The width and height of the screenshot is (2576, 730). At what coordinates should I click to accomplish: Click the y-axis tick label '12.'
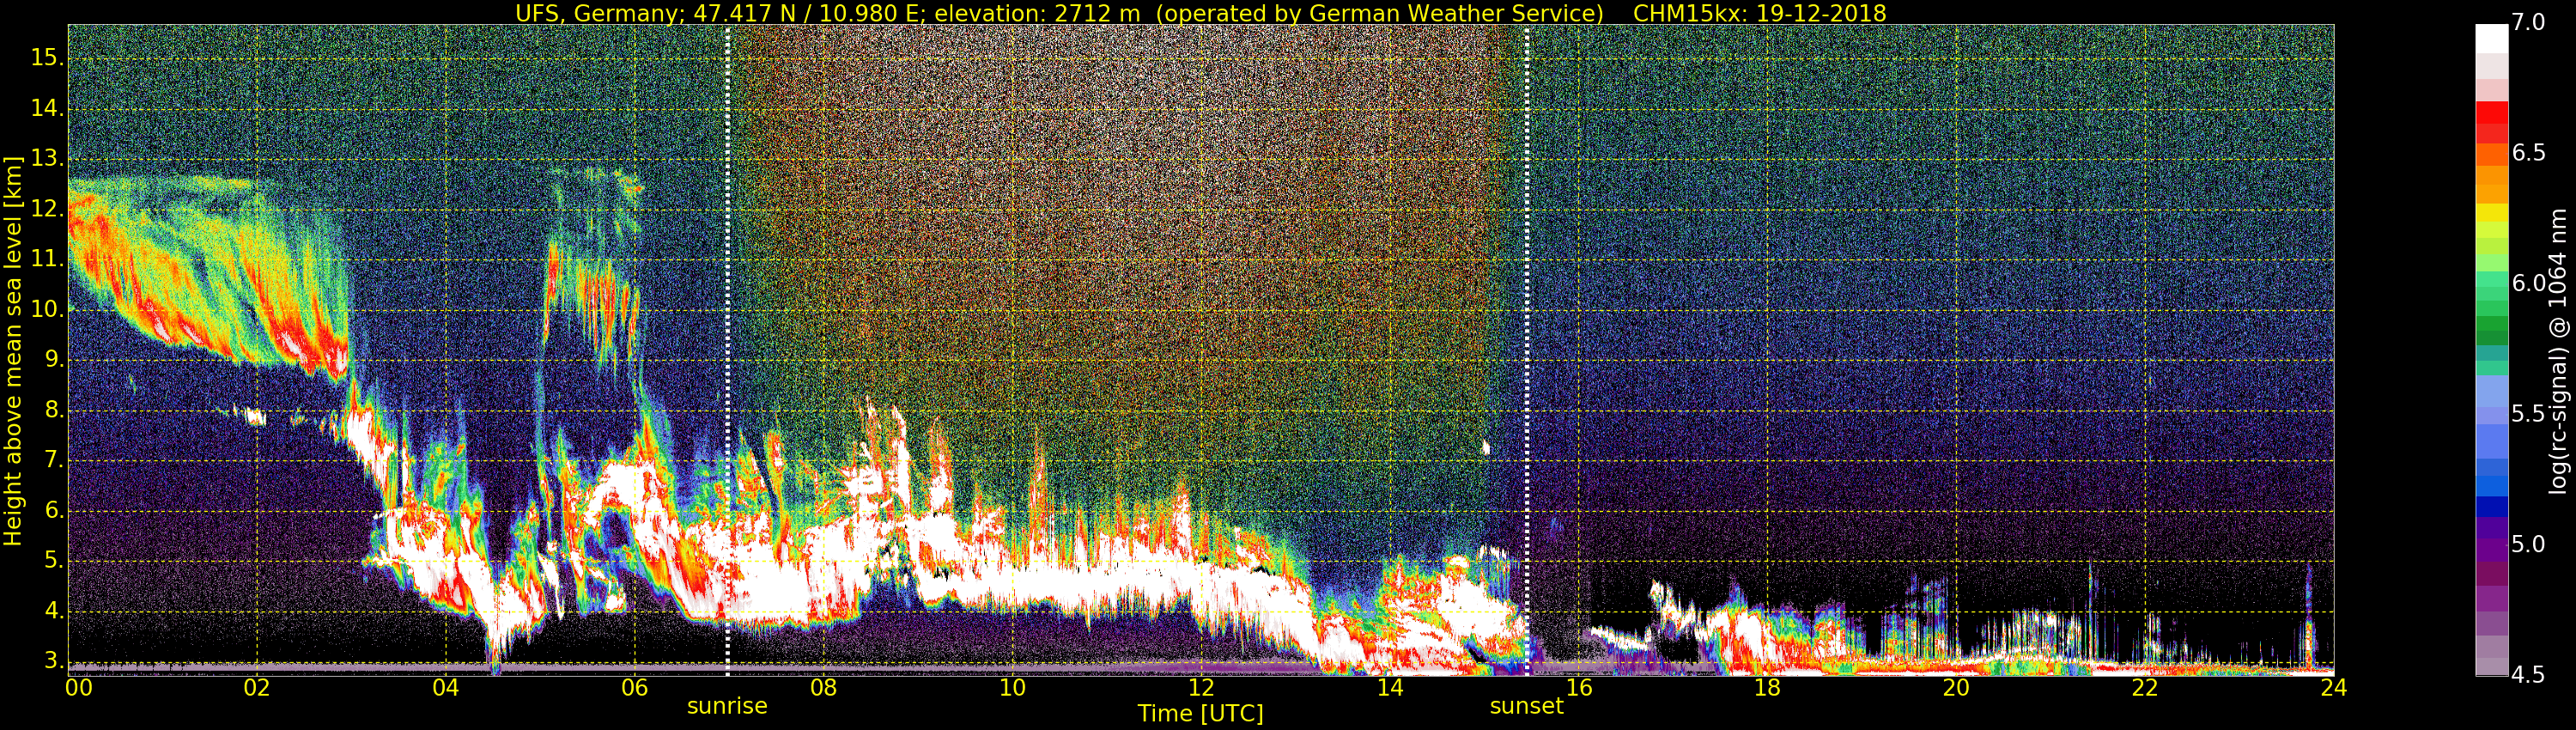[48, 209]
